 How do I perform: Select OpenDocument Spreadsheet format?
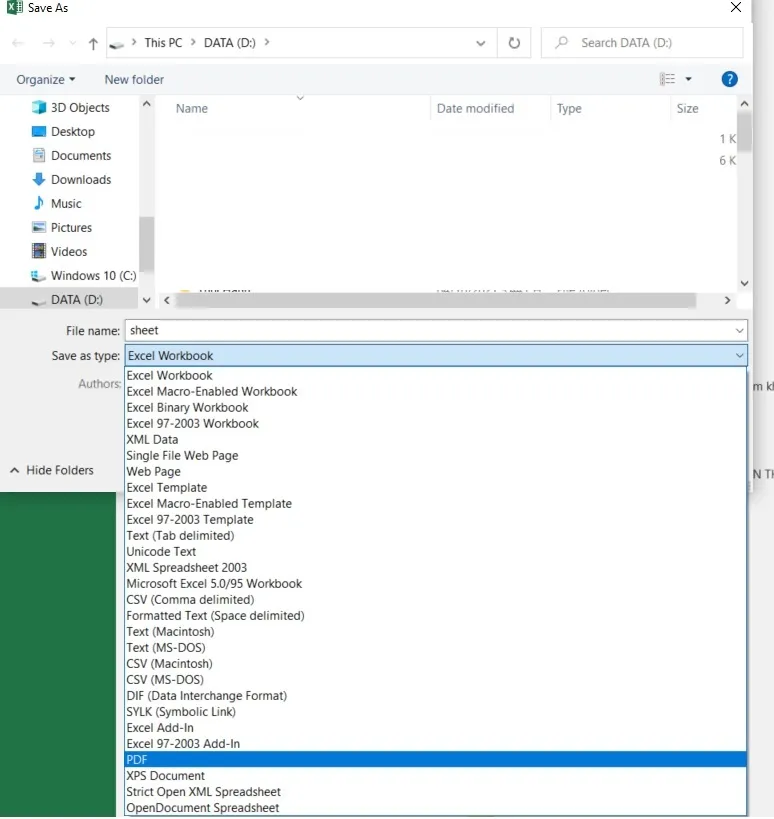(203, 808)
